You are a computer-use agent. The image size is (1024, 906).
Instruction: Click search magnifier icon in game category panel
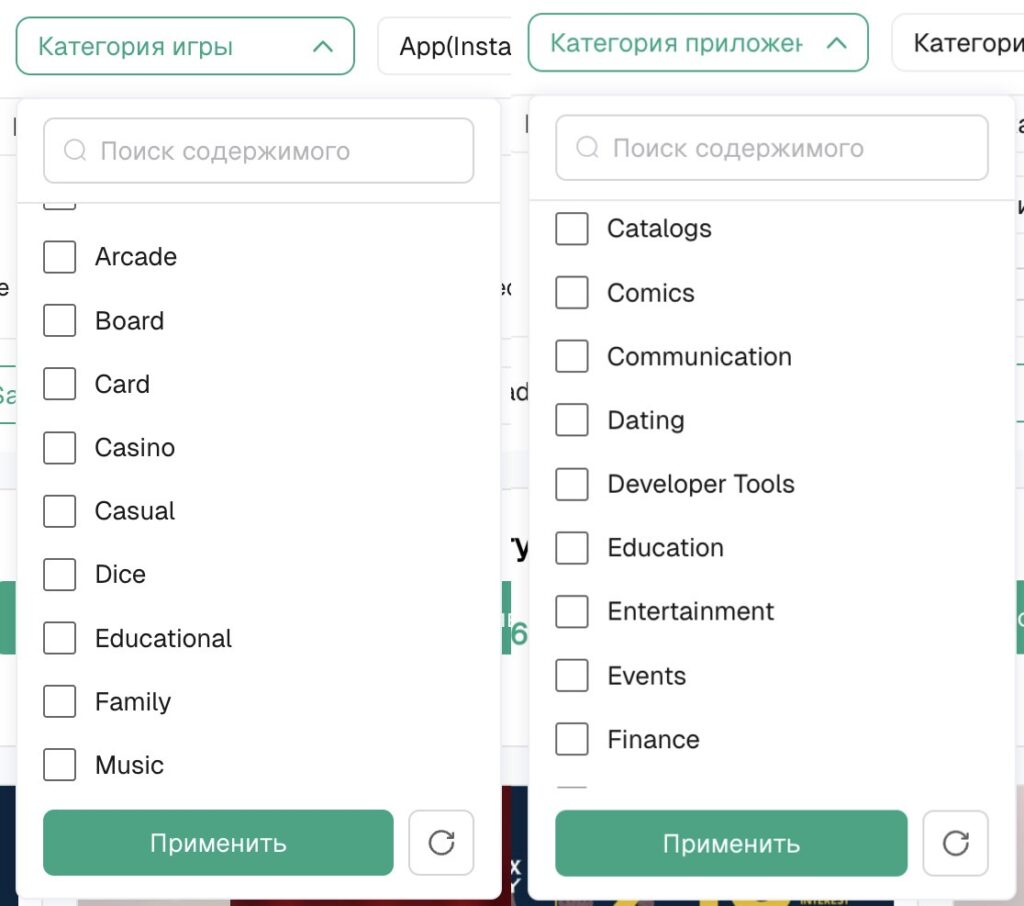pyautogui.click(x=75, y=150)
